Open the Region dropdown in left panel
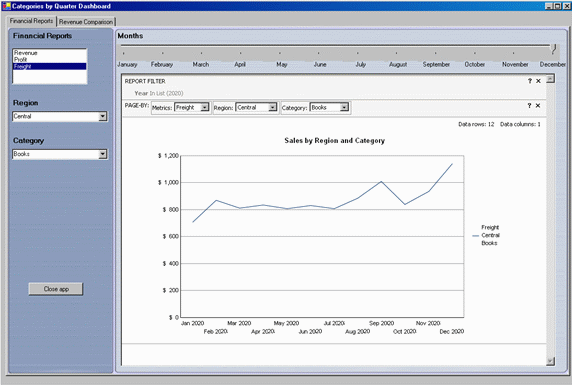This screenshot has height=385, width=572. 103,116
